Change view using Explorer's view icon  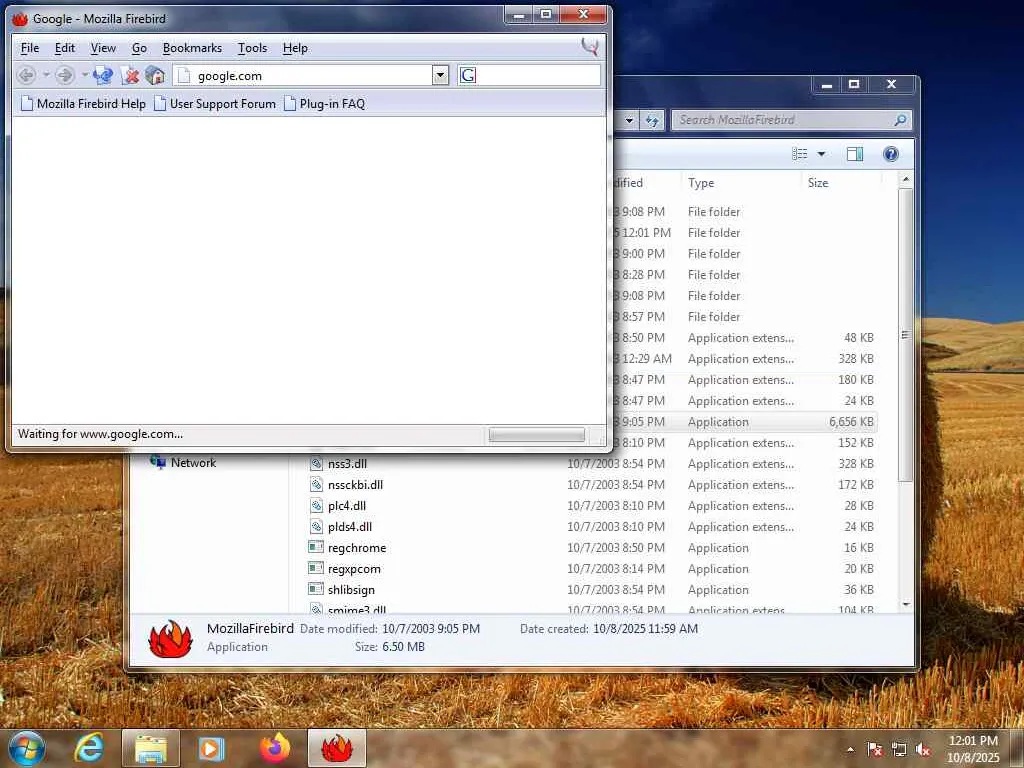point(800,153)
